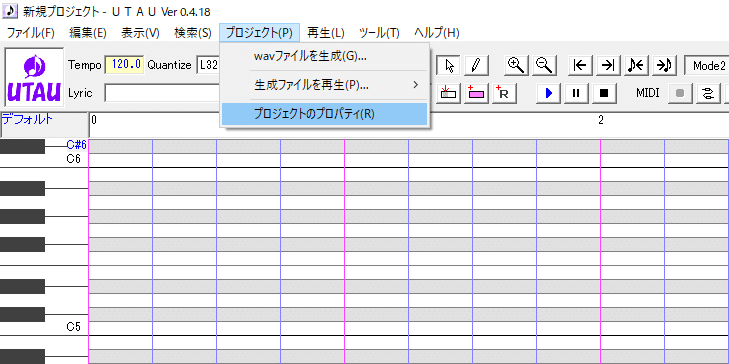Click the デフォルト voicebank label
The height and width of the screenshot is (364, 729).
pyautogui.click(x=27, y=119)
